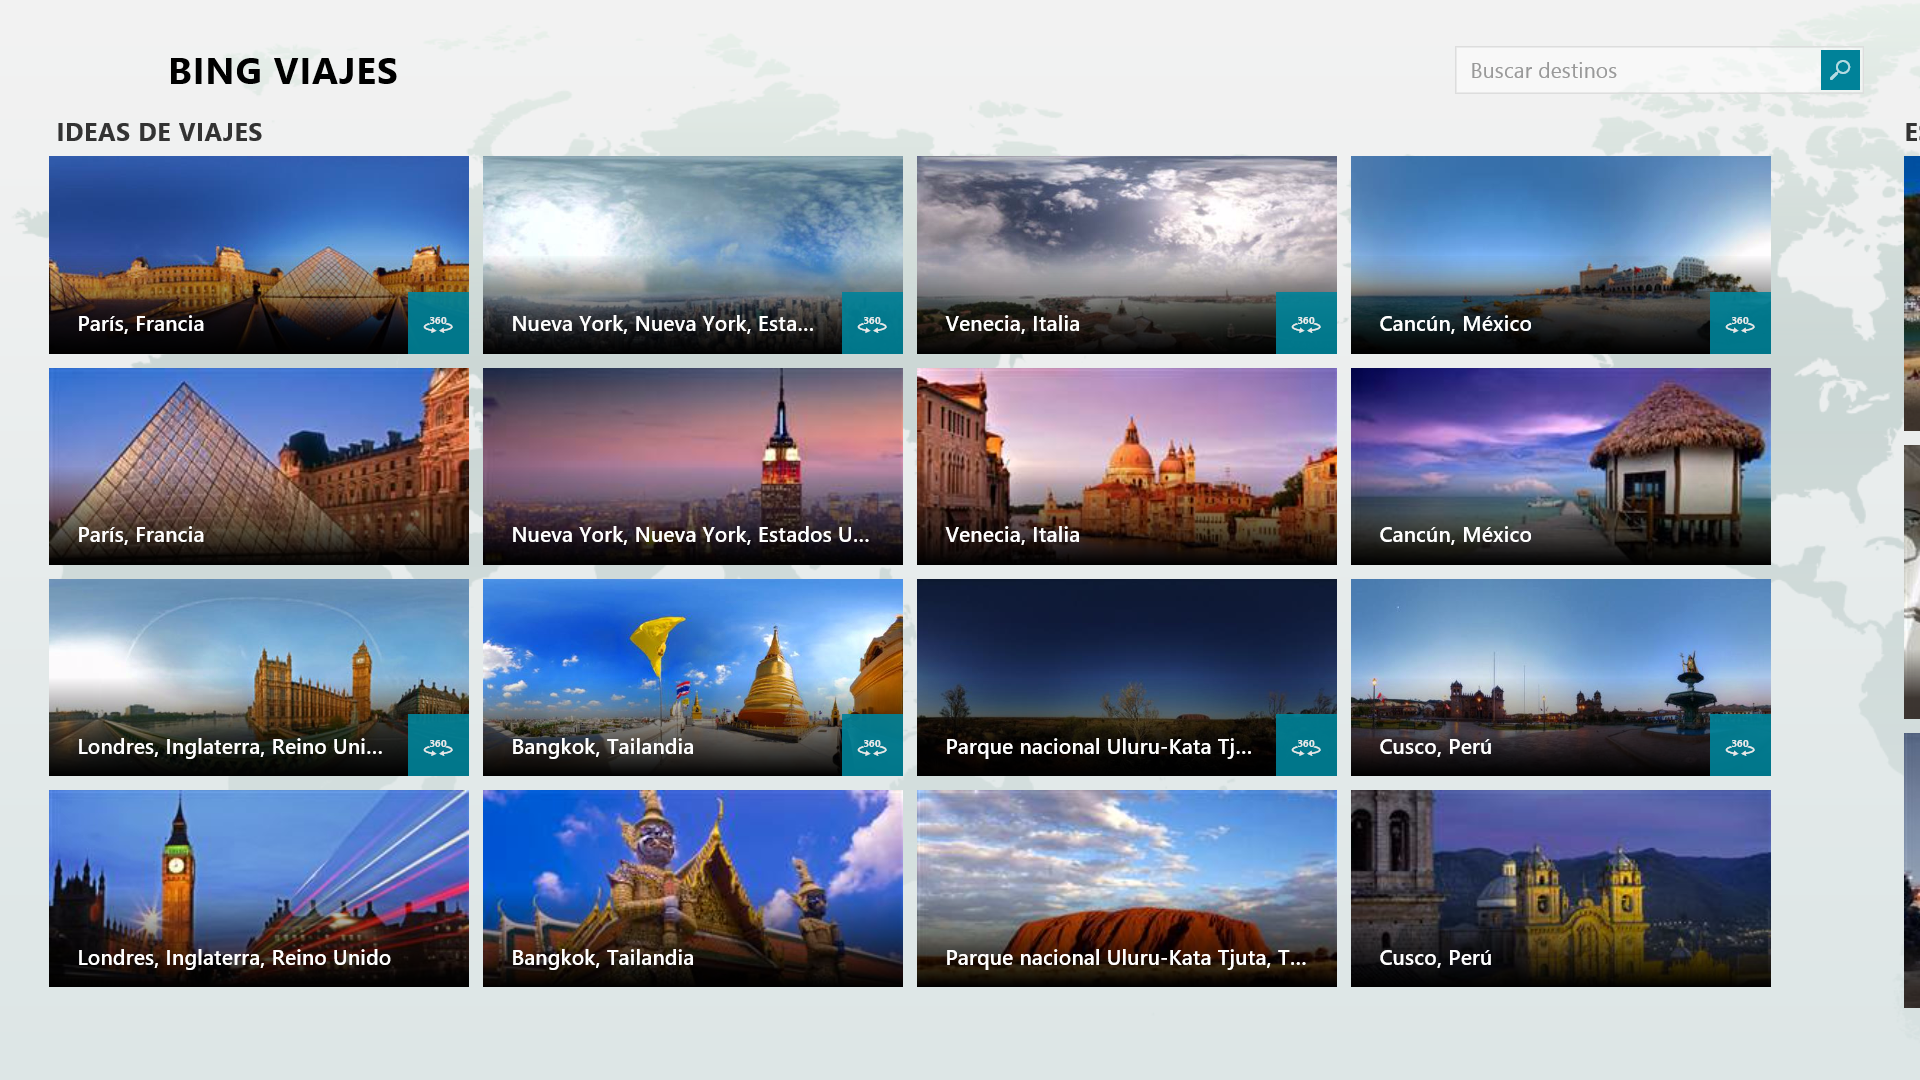The image size is (1920, 1080).
Task: Open 360 panorama icon on Bangkok tile
Action: pyautogui.click(x=872, y=746)
